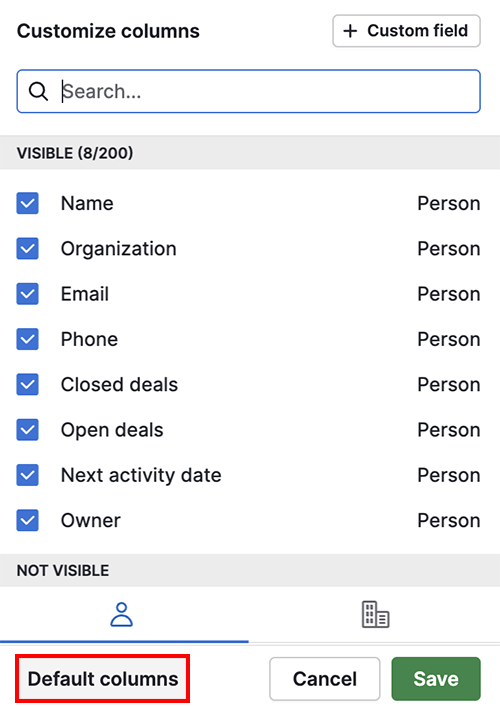Click the magnifying glass search icon
Screen dimensions: 500x707
(x=38, y=91)
